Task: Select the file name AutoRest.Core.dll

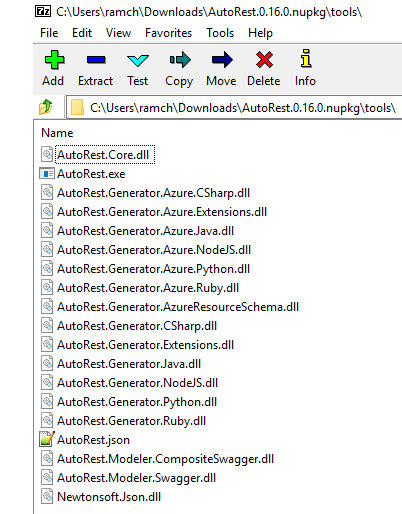Action: (103, 155)
